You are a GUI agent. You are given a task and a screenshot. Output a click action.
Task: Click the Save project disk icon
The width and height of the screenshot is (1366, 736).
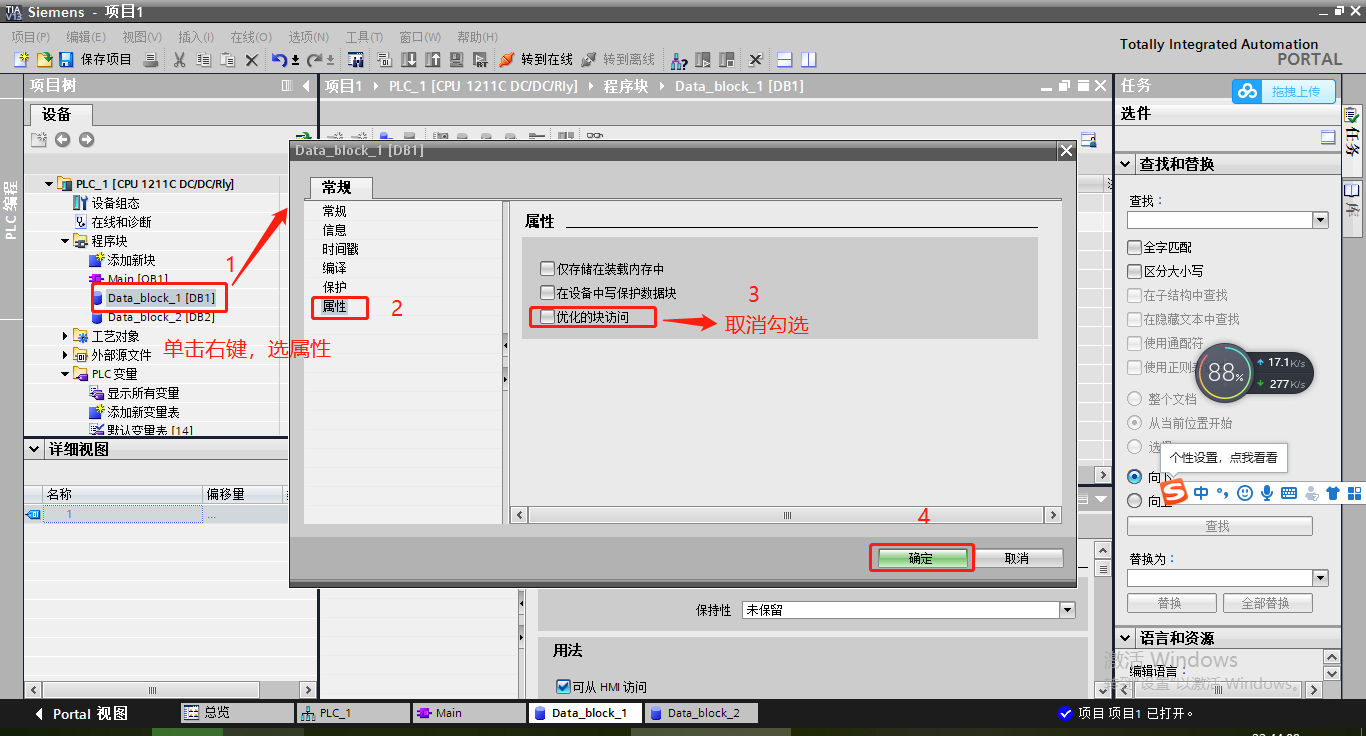66,60
